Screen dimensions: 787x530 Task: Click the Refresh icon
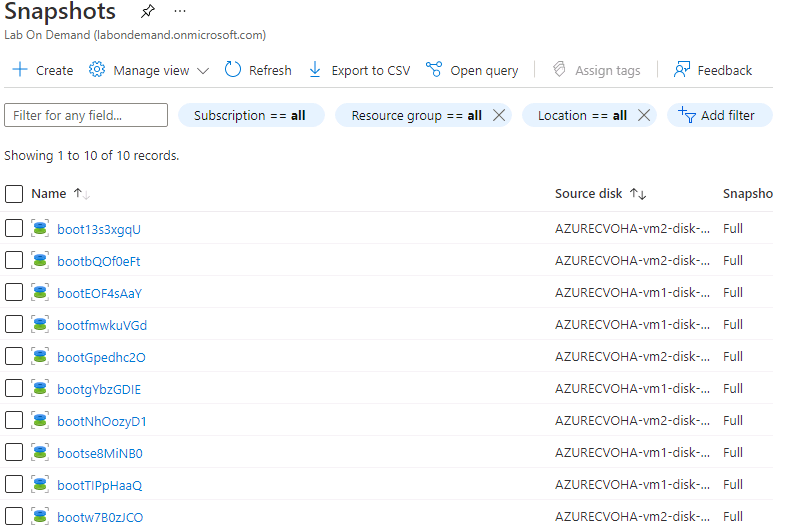point(233,70)
